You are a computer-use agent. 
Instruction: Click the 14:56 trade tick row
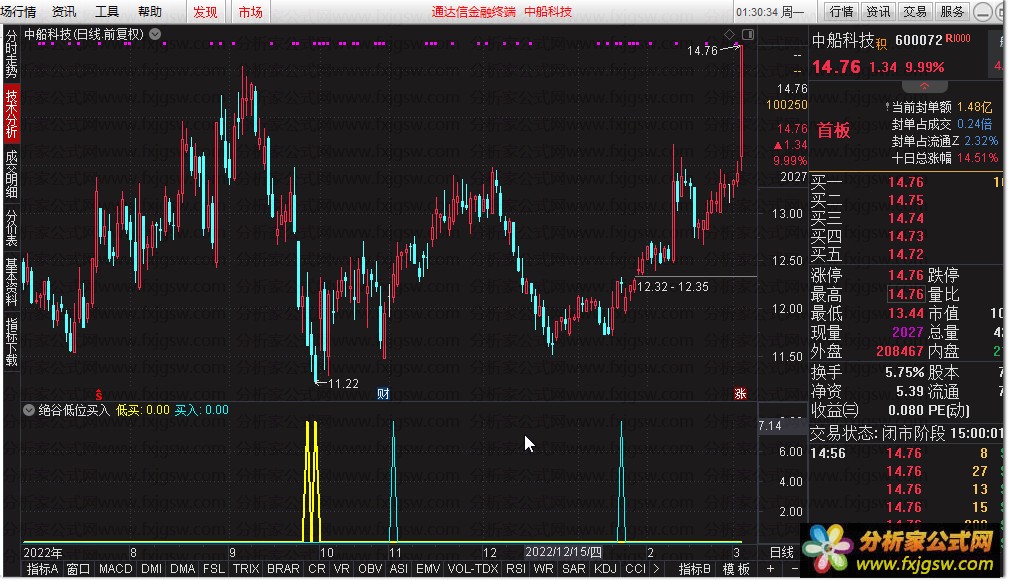(x=906, y=453)
